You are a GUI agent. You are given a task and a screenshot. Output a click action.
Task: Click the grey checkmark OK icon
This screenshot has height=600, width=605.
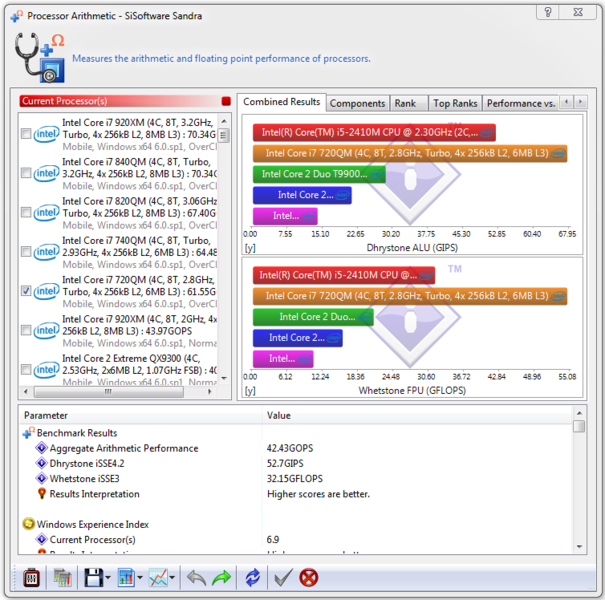pyautogui.click(x=283, y=578)
